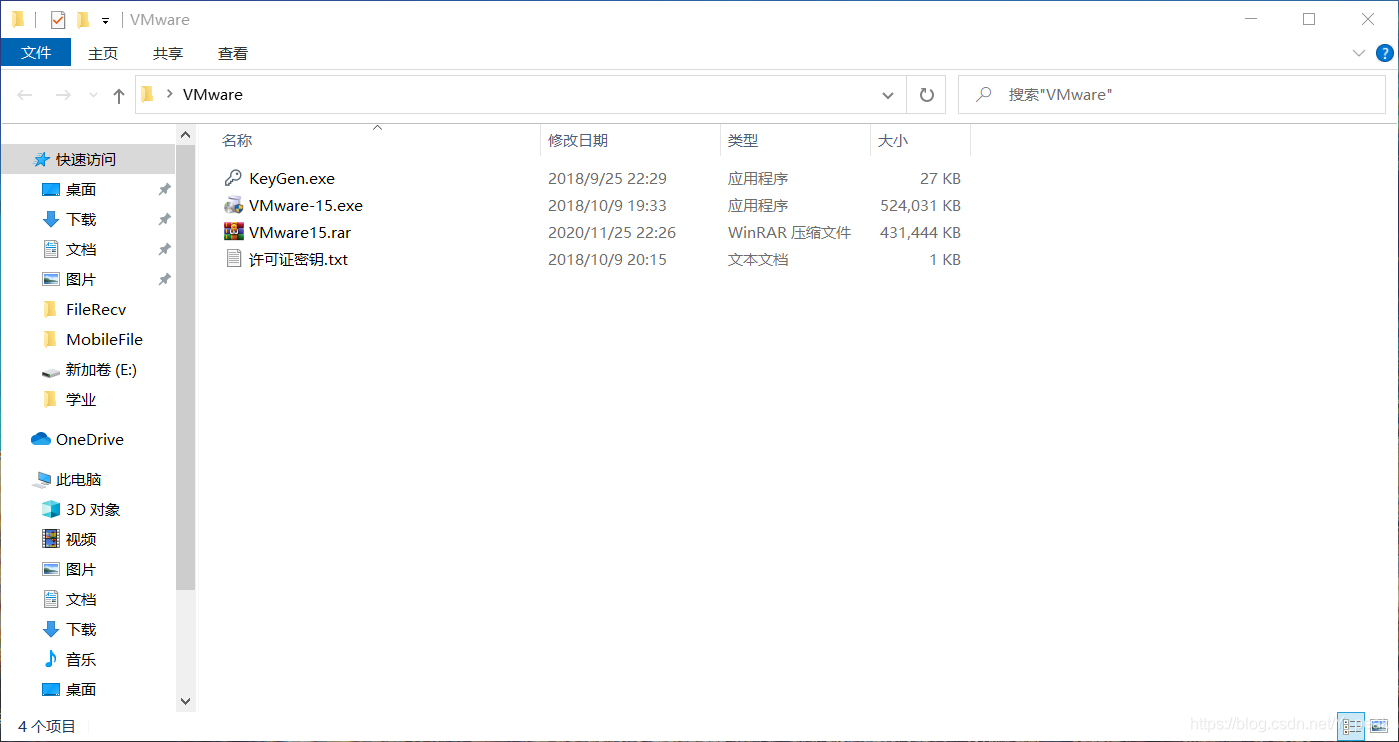Switch to large icons view in status bar
Screen dimensions: 1399x742
pyautogui.click(x=1379, y=726)
